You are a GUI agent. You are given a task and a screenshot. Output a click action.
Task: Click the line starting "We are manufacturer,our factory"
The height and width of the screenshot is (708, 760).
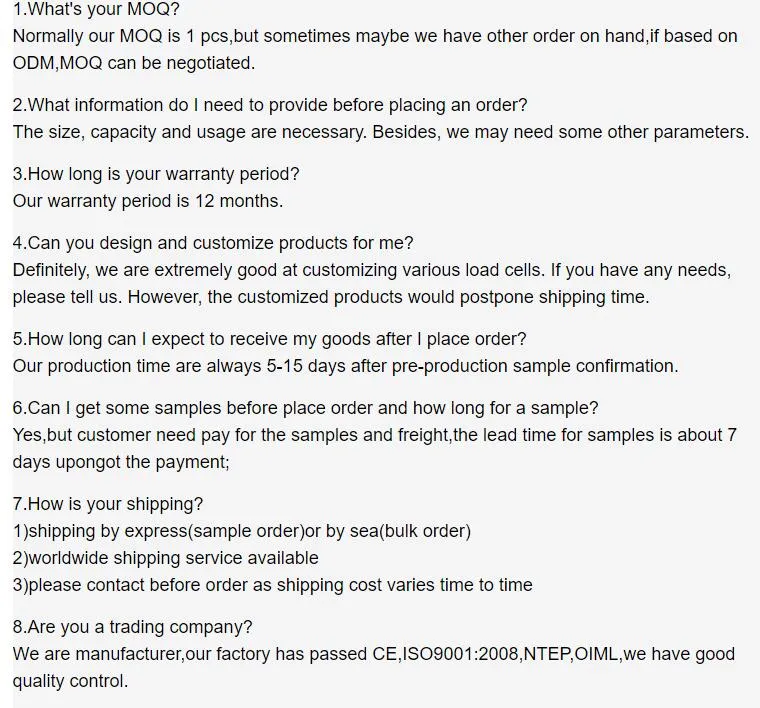374,654
